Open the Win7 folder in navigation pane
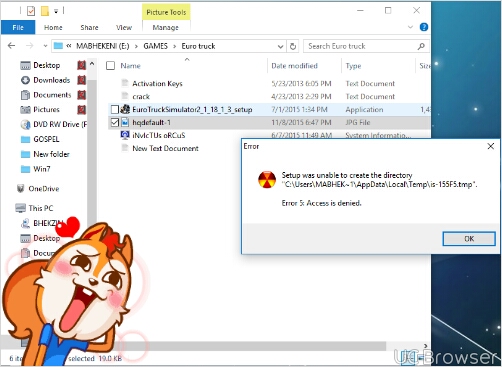The image size is (502, 367). pyautogui.click(x=42, y=169)
